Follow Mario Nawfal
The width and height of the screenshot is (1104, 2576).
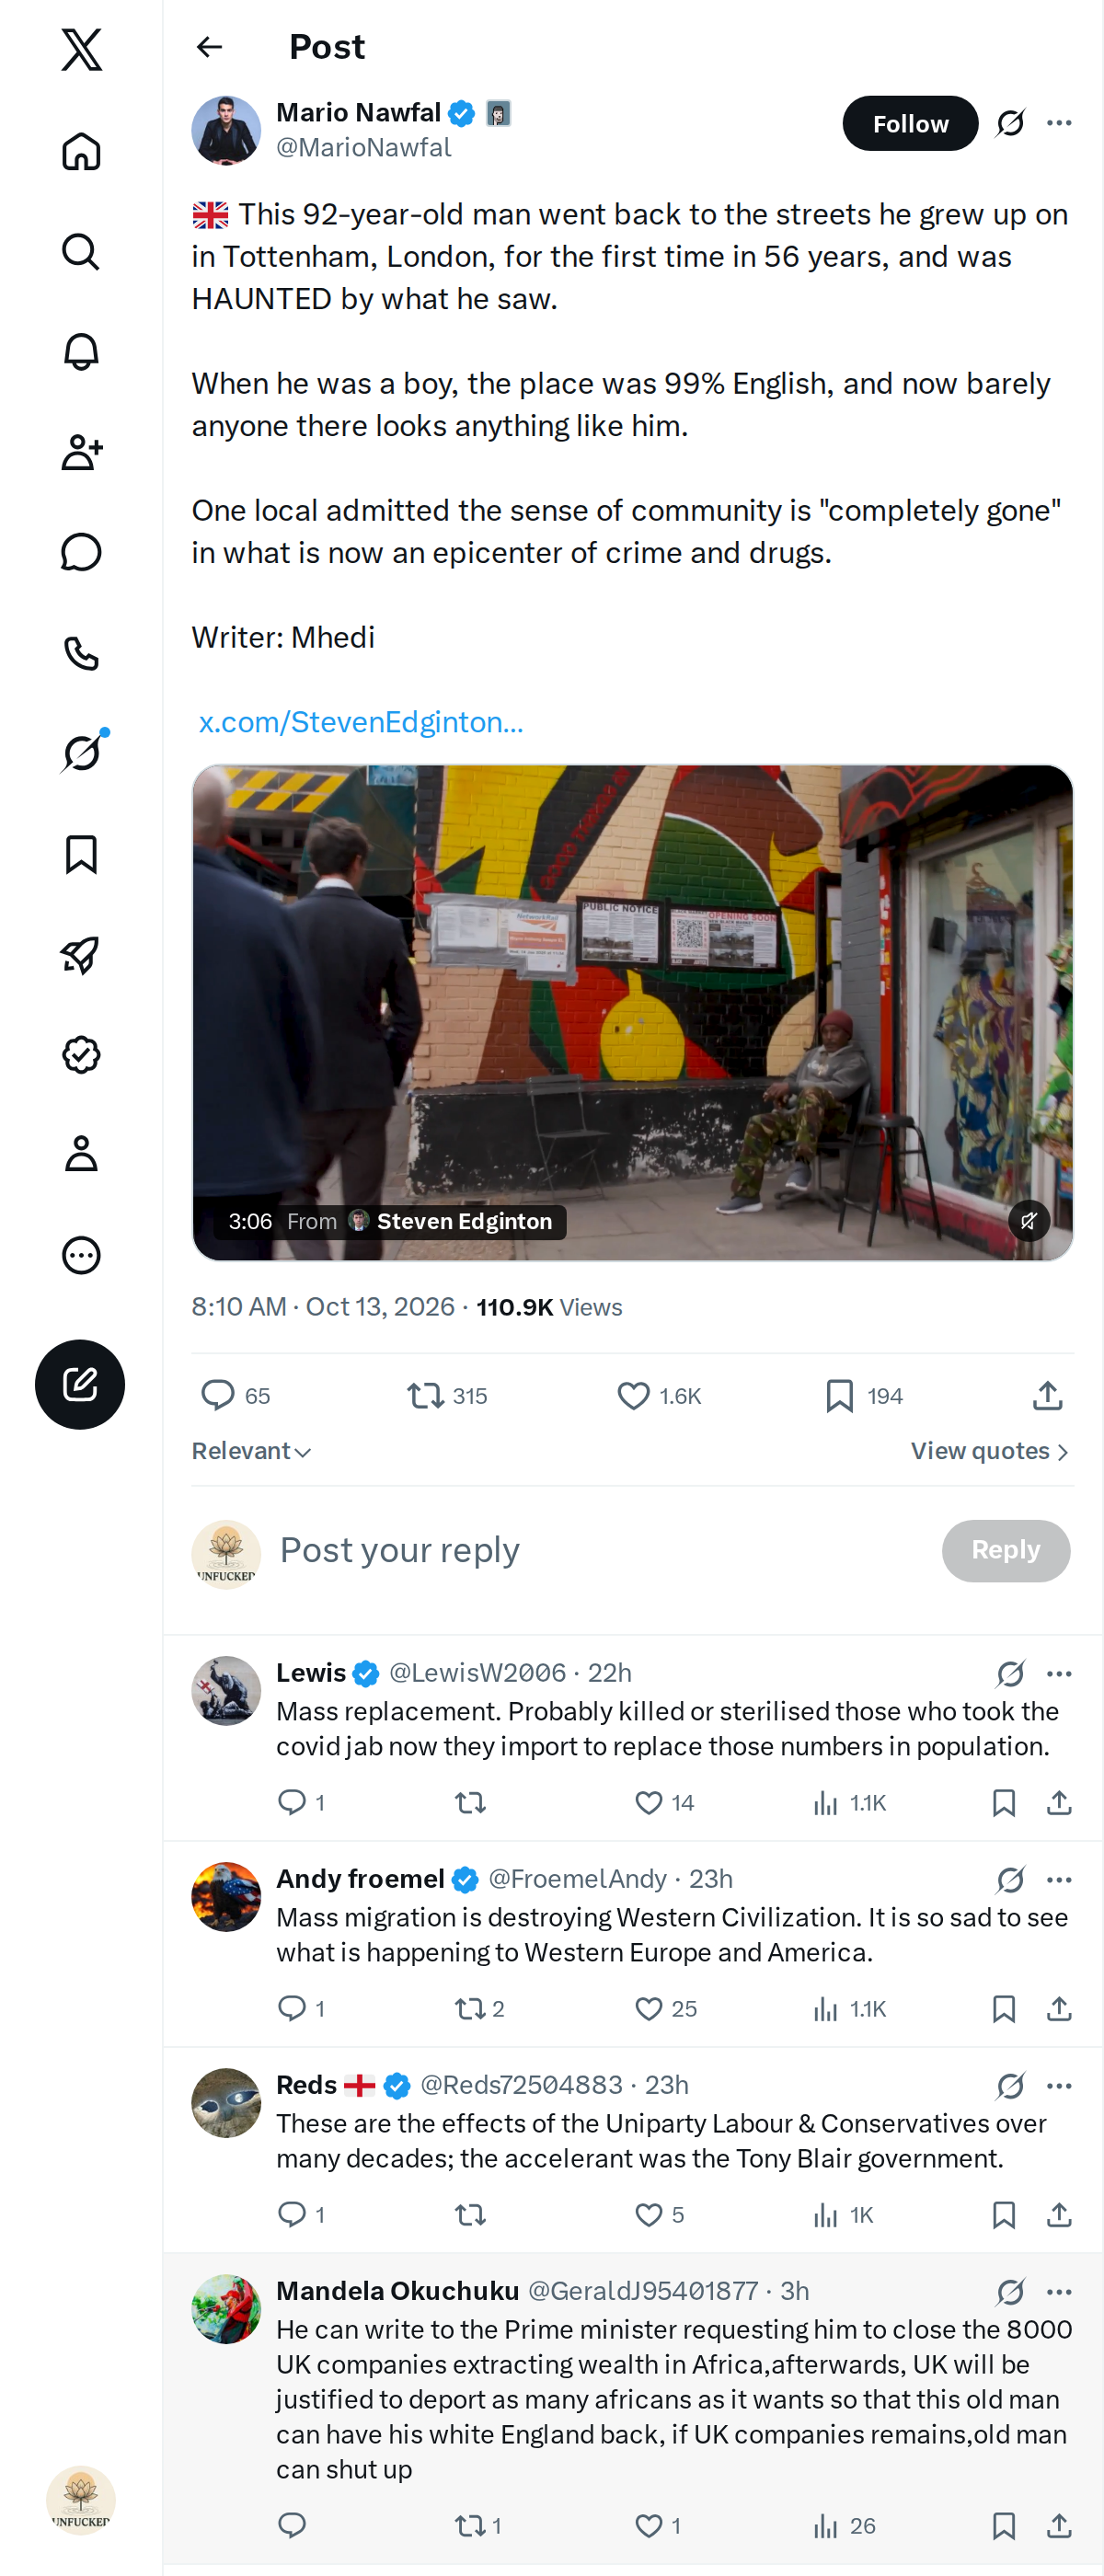coord(910,123)
